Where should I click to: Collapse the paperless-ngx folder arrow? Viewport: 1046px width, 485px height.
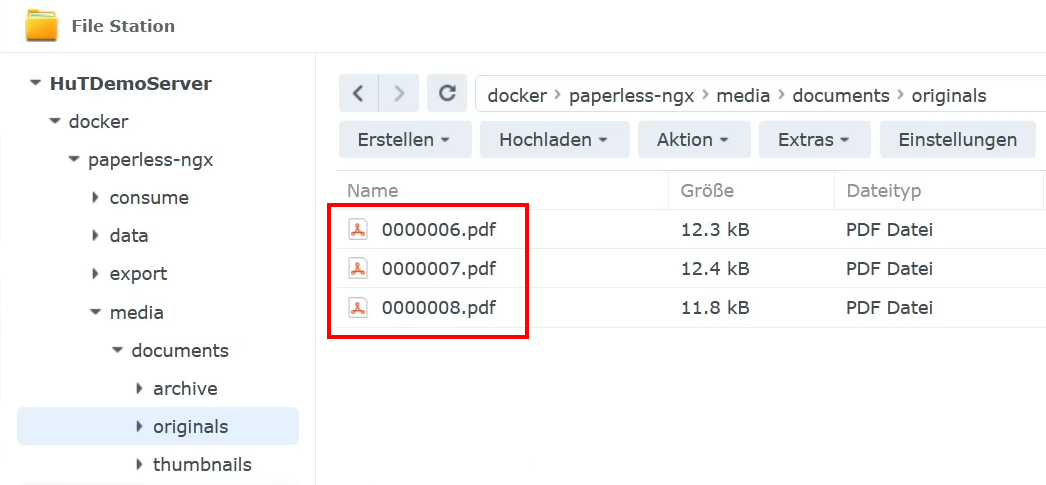[x=74, y=160]
